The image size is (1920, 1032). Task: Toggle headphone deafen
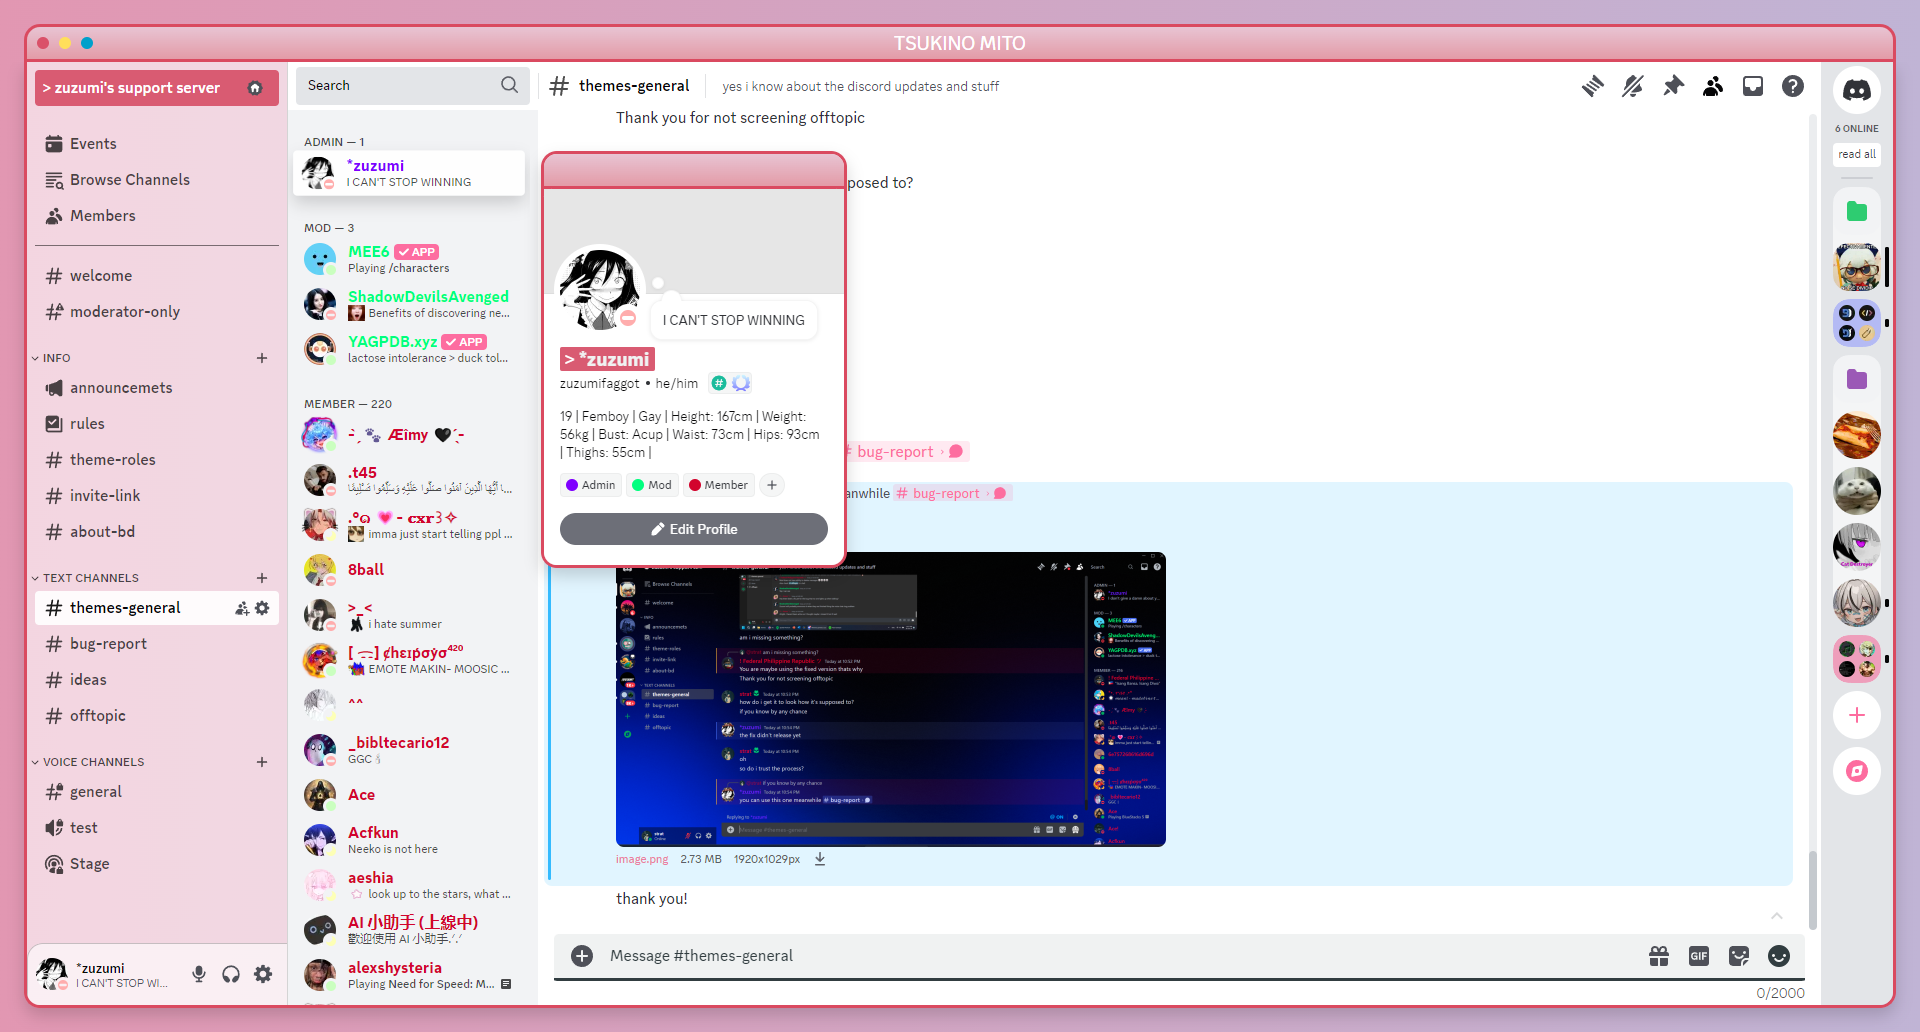(231, 974)
